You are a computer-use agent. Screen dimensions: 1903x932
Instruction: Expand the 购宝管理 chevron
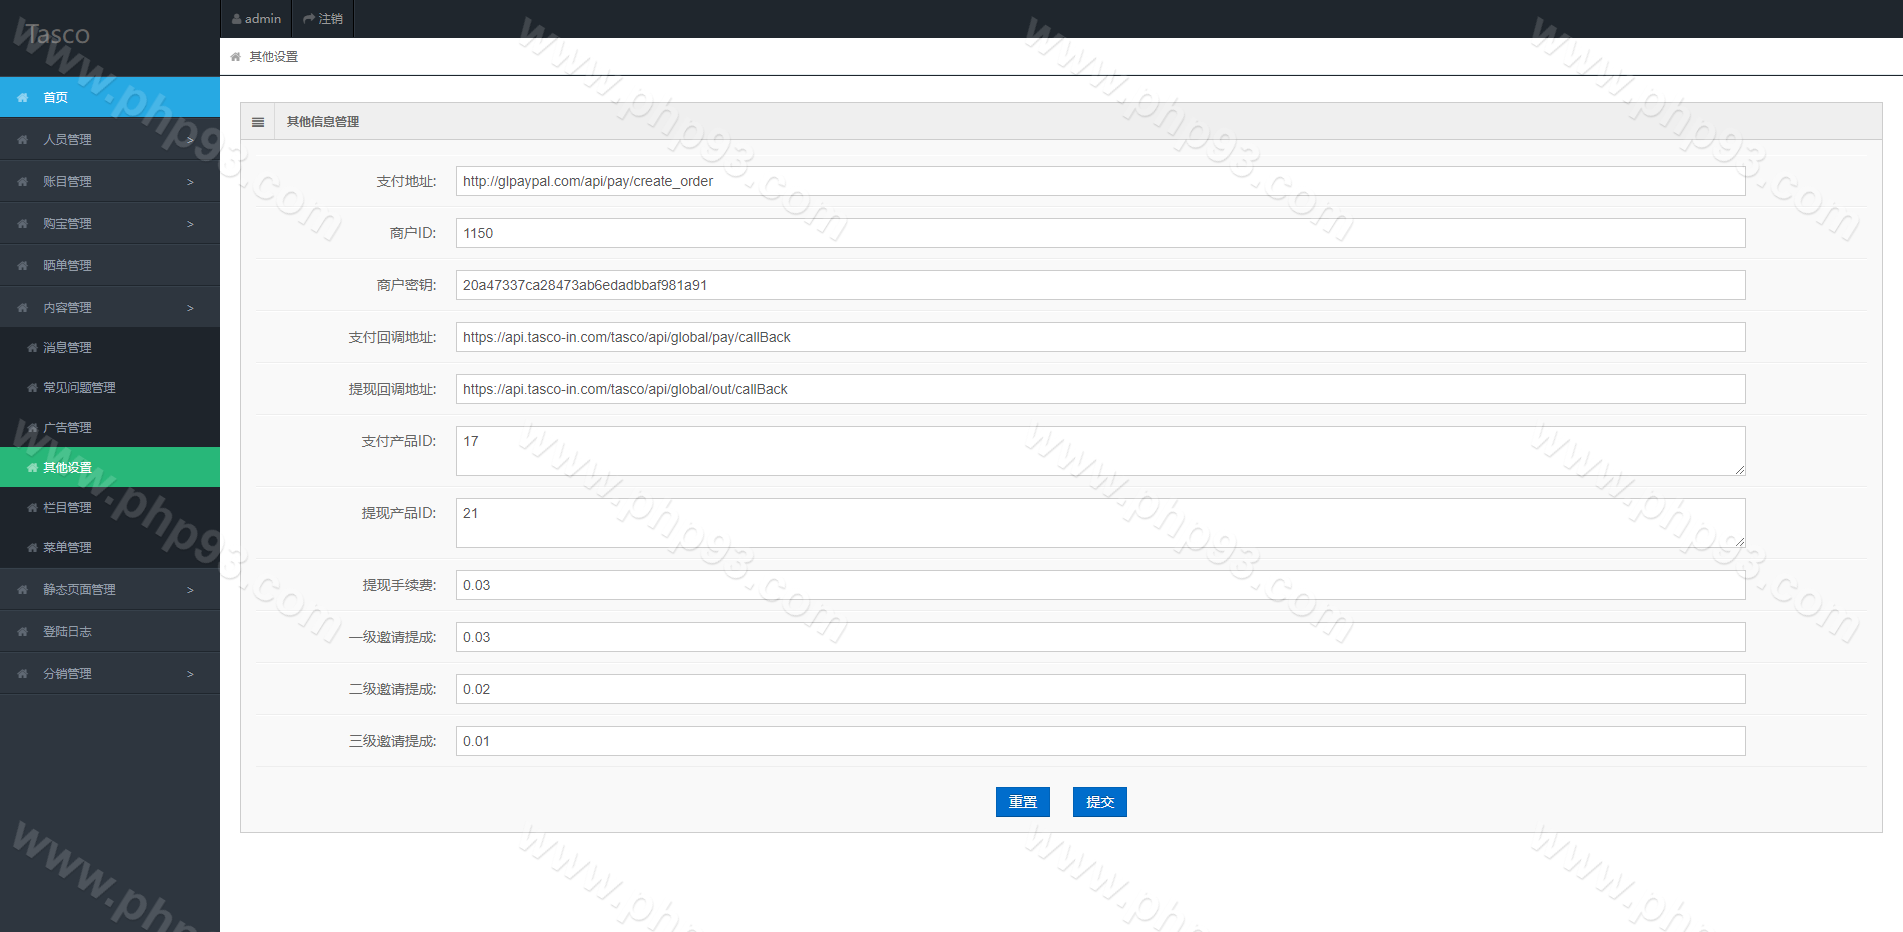click(190, 224)
